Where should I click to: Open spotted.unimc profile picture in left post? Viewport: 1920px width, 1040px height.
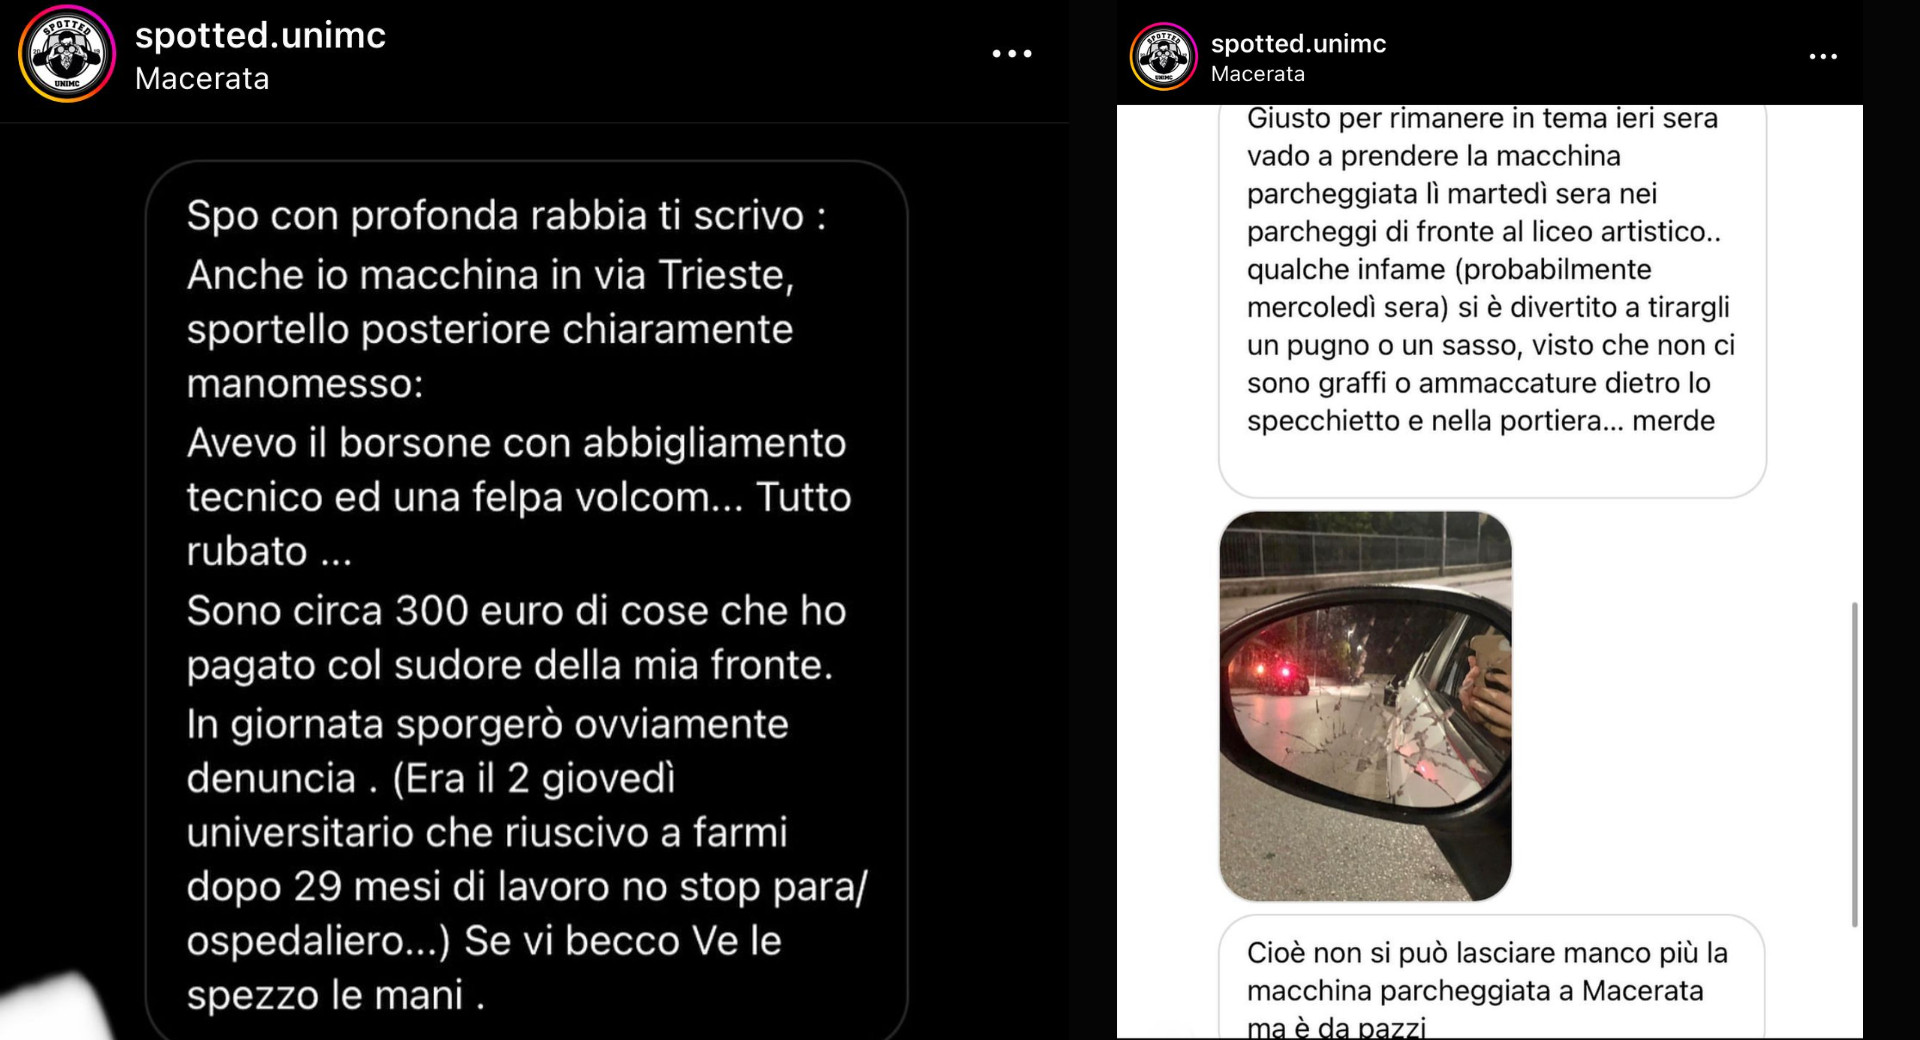coord(67,54)
